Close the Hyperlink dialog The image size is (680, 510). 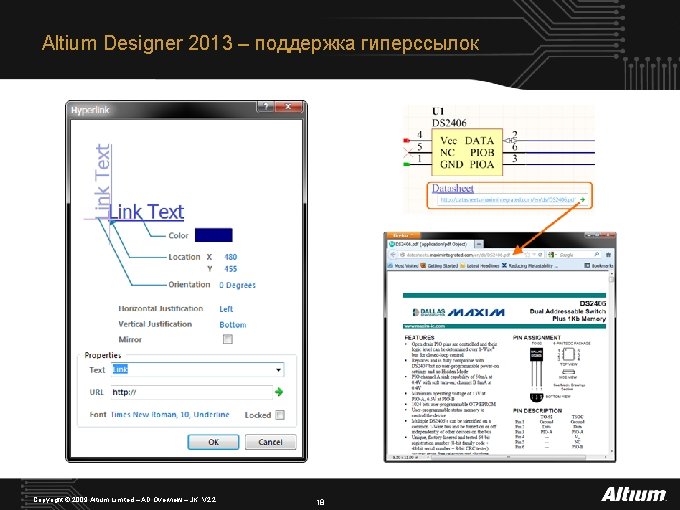pyautogui.click(x=288, y=107)
